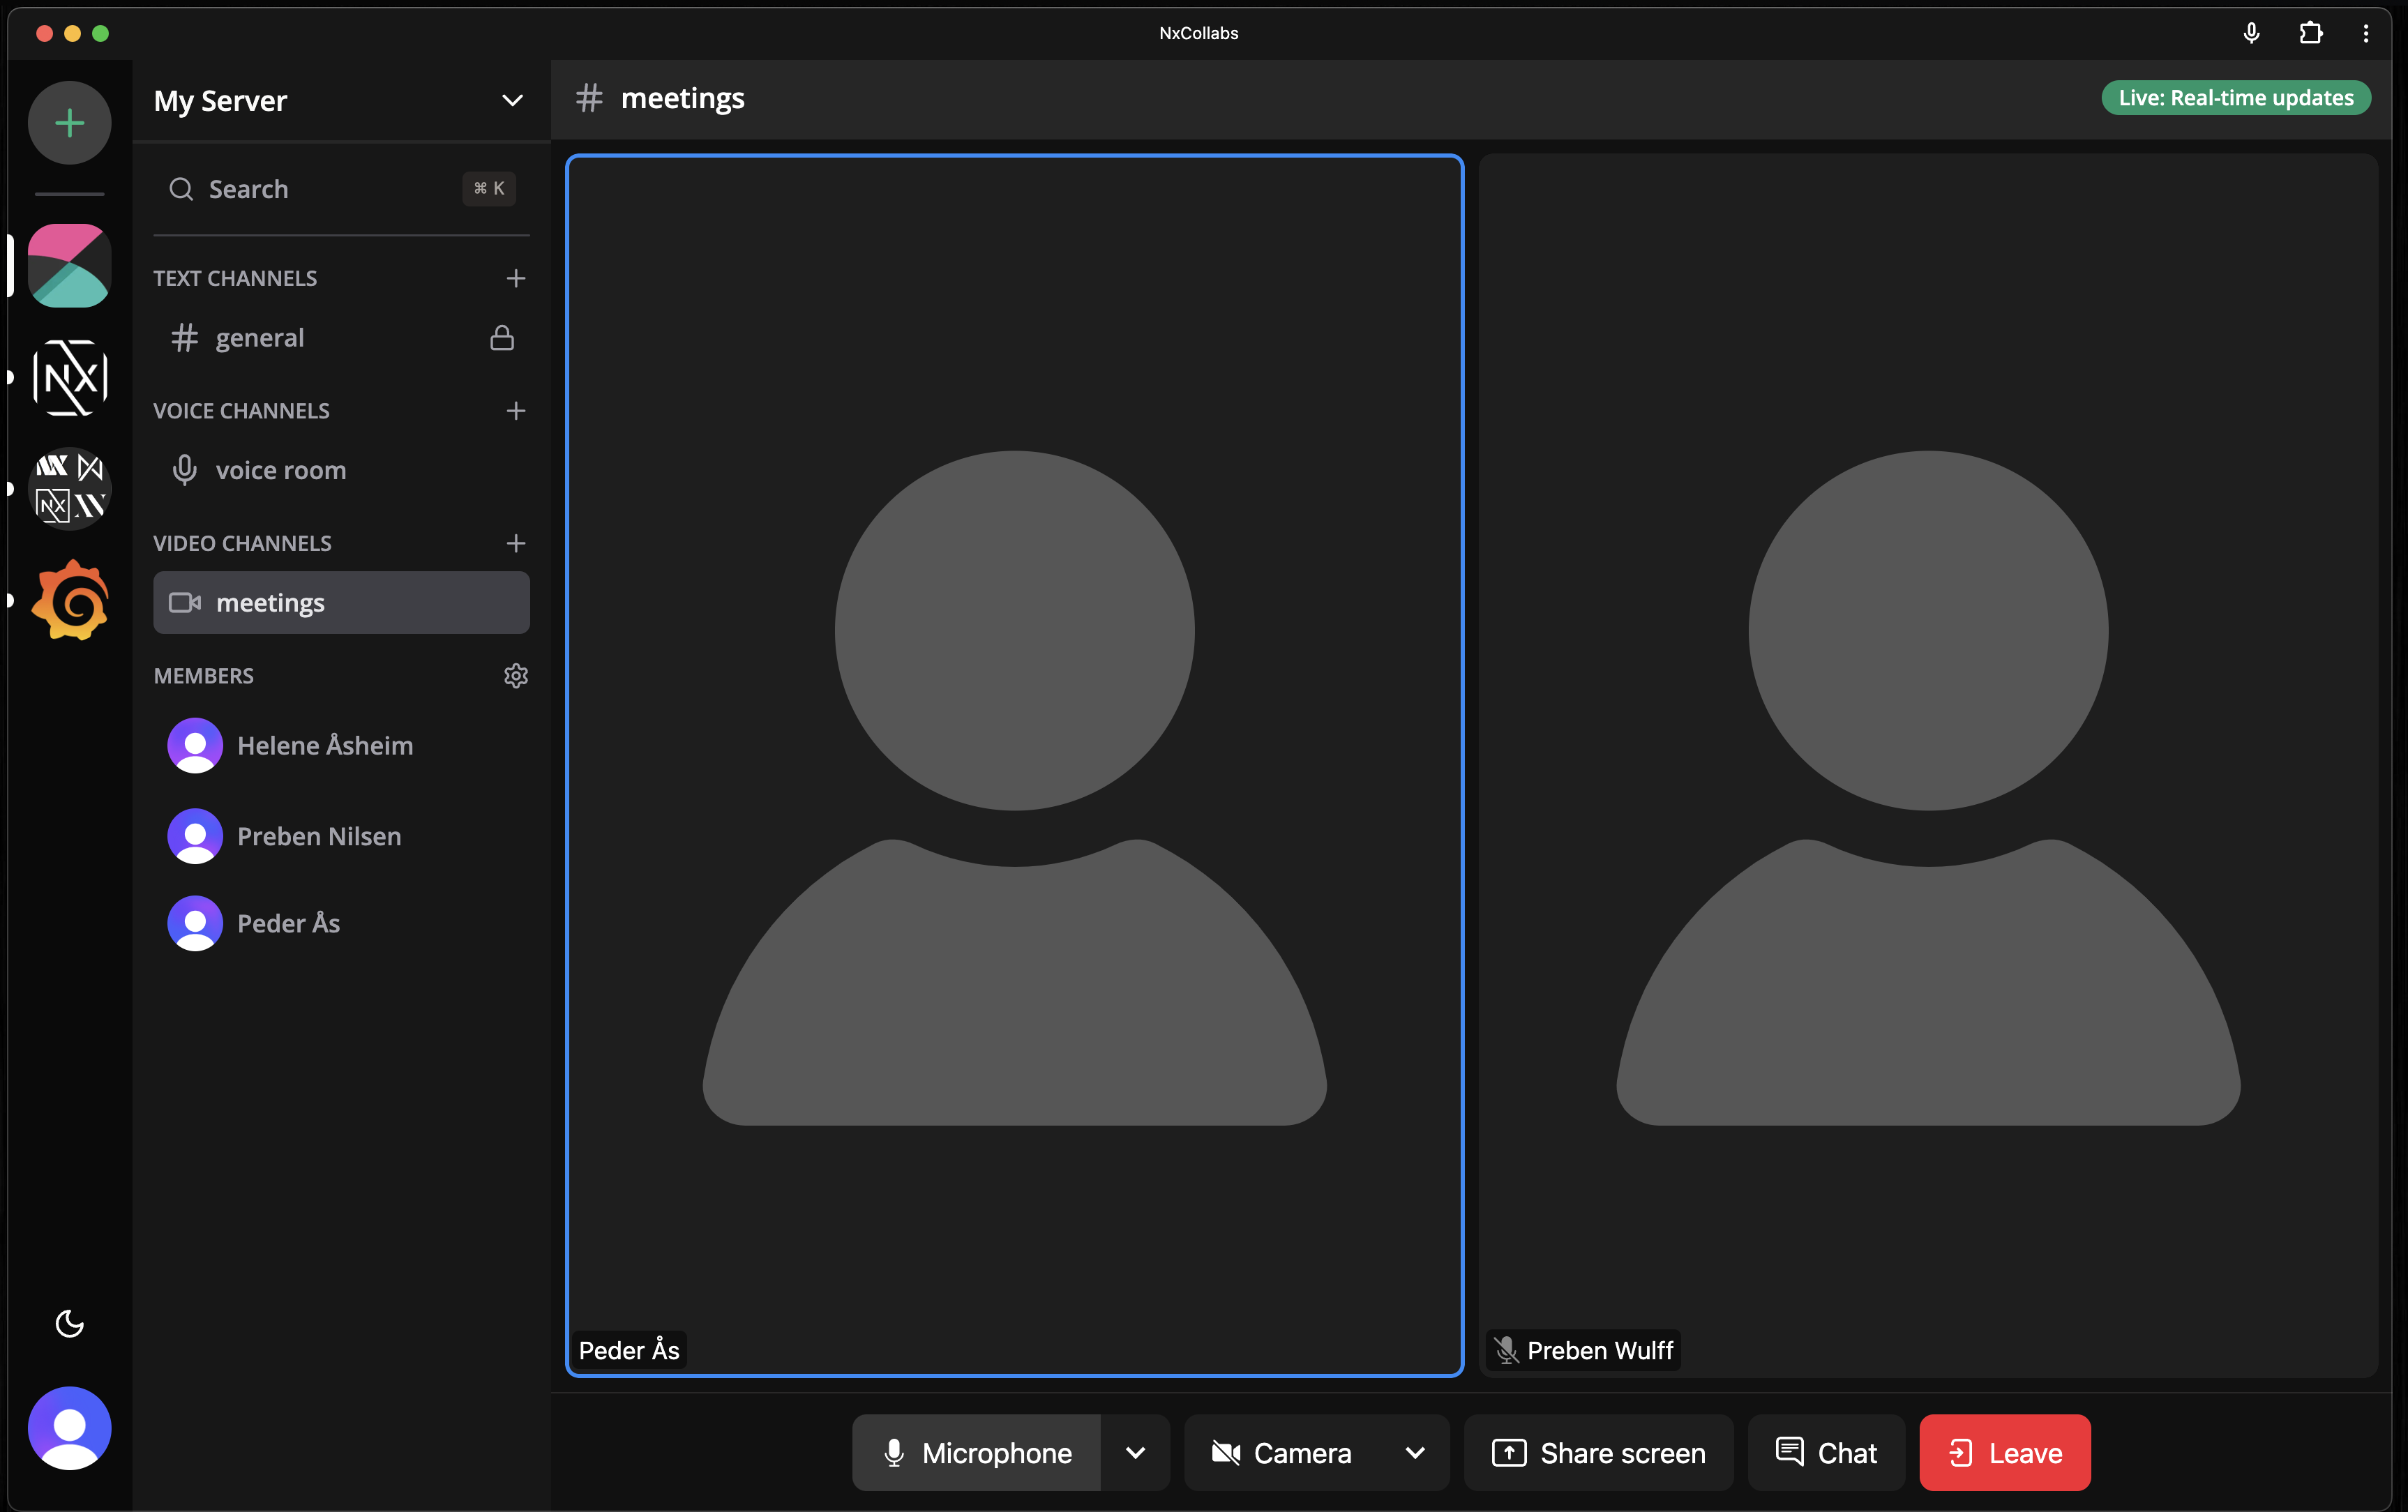The width and height of the screenshot is (2408, 1512).
Task: Open members settings gear icon
Action: point(515,676)
